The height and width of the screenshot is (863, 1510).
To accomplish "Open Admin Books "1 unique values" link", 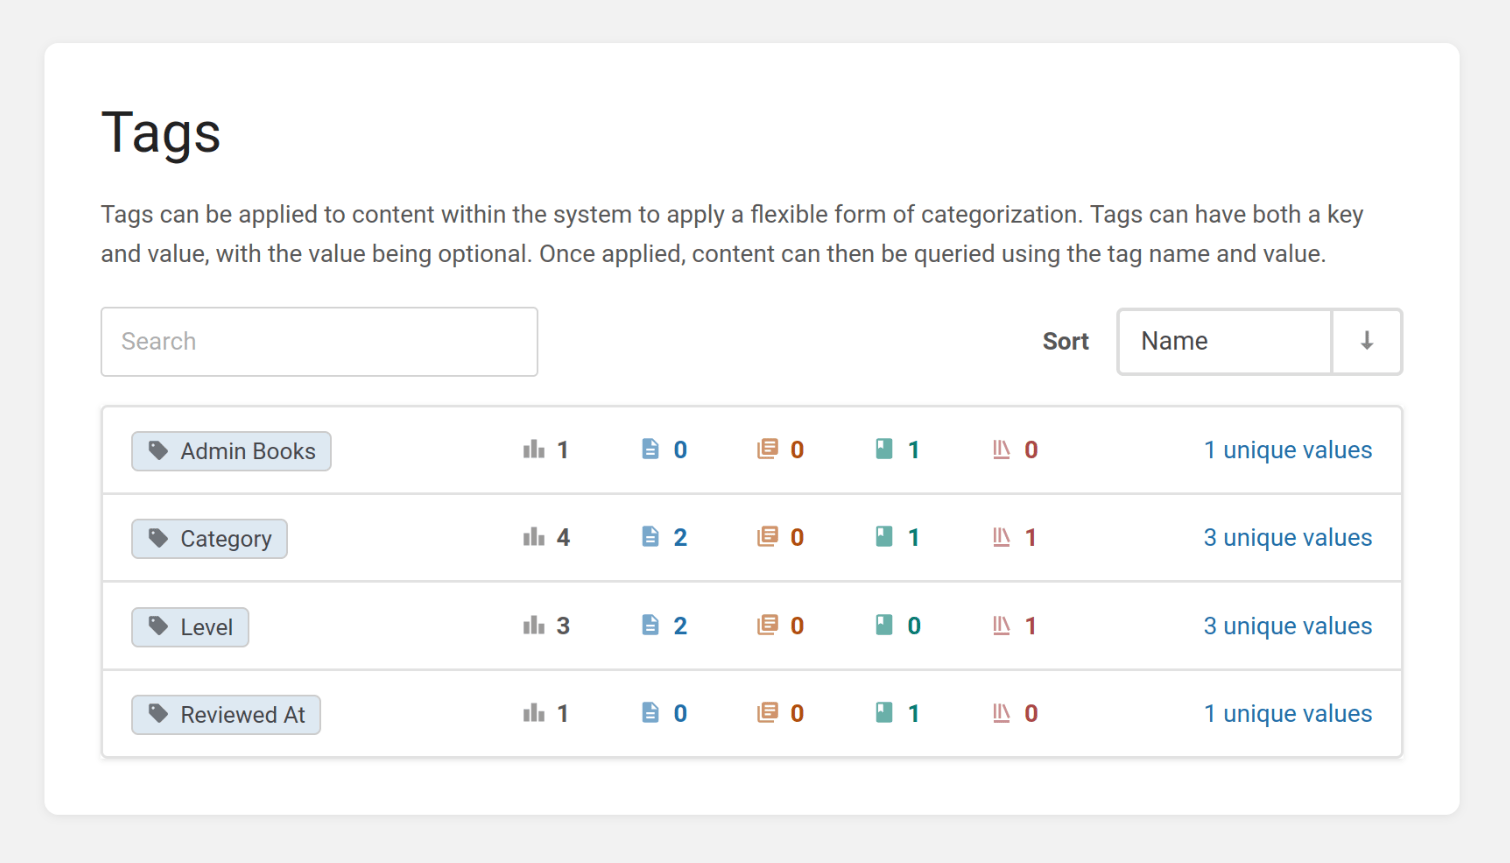I will [1287, 451].
